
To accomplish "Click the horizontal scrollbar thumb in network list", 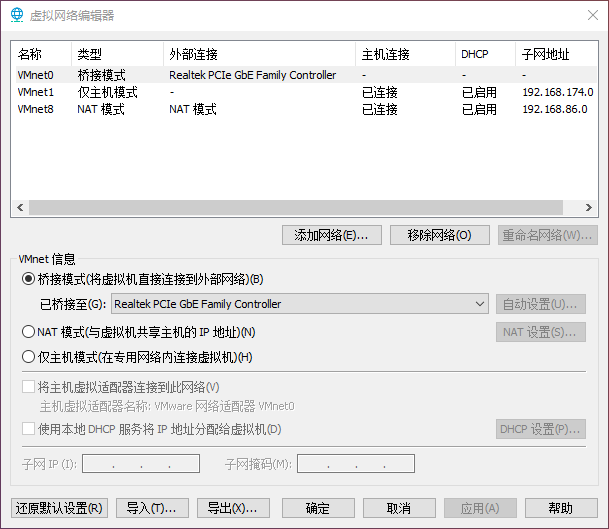I will (x=296, y=207).
